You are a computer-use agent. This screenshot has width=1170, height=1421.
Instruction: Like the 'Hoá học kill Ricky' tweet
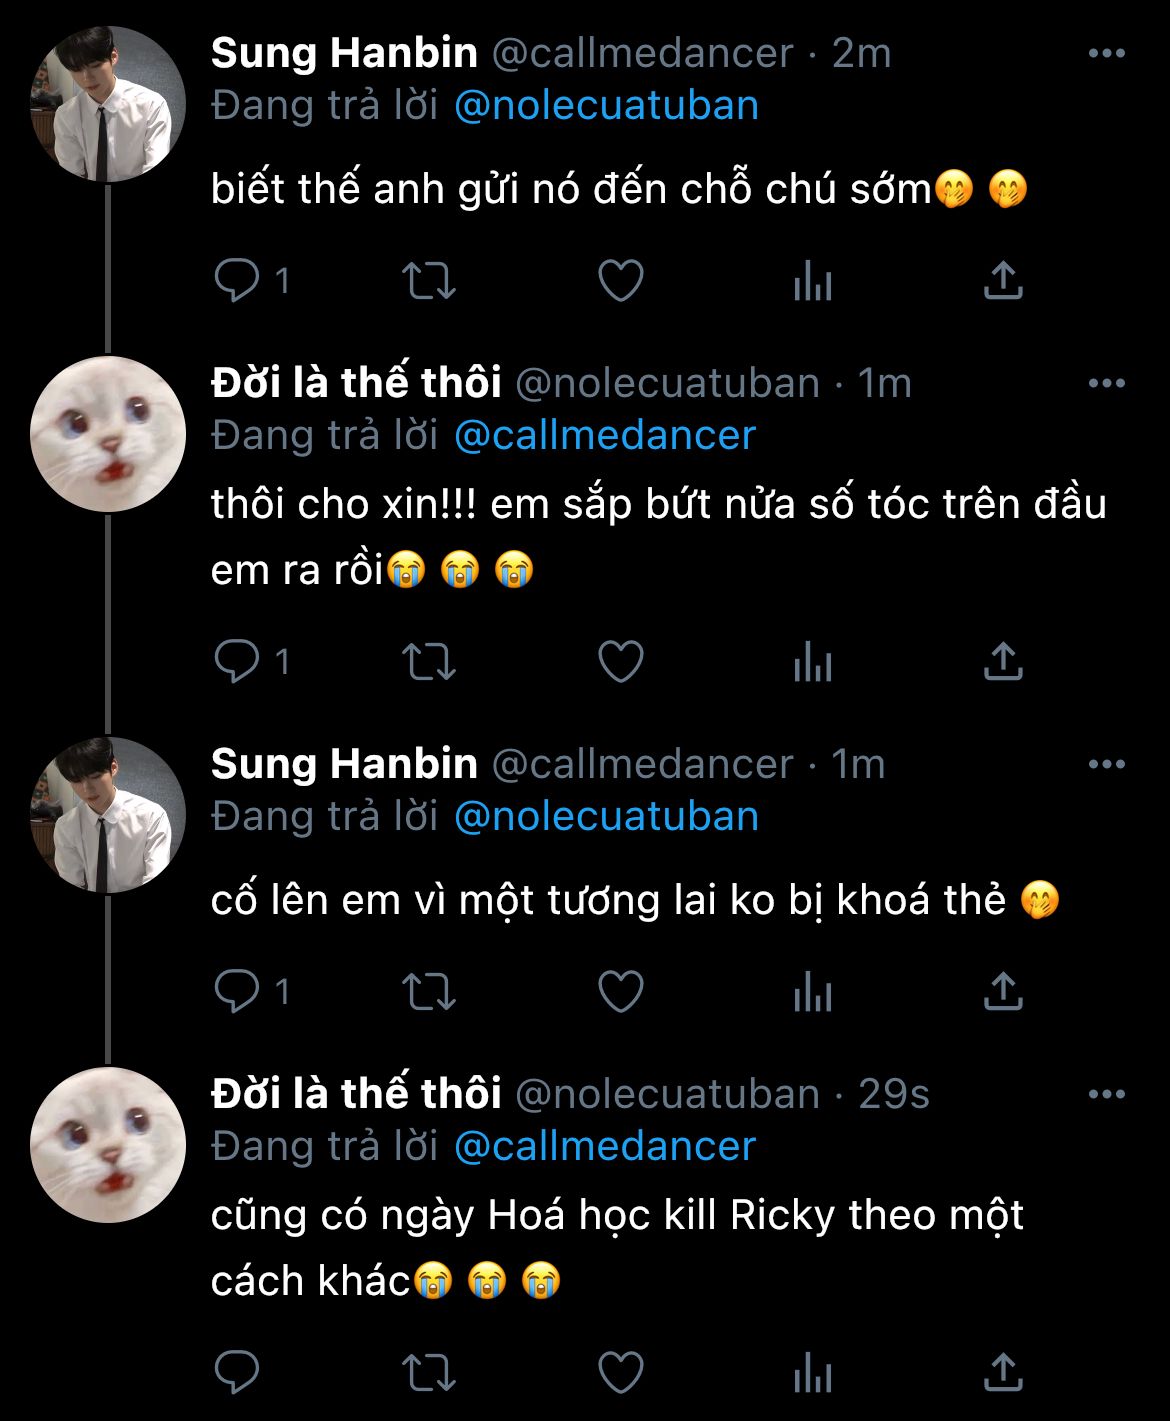(x=620, y=1371)
